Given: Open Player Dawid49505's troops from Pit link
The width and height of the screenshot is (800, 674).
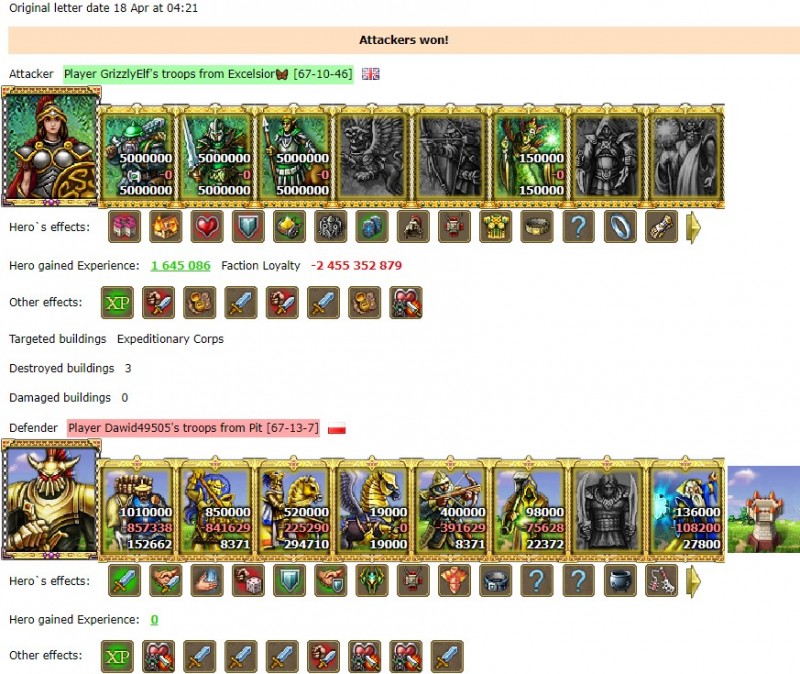Looking at the screenshot, I should point(194,428).
